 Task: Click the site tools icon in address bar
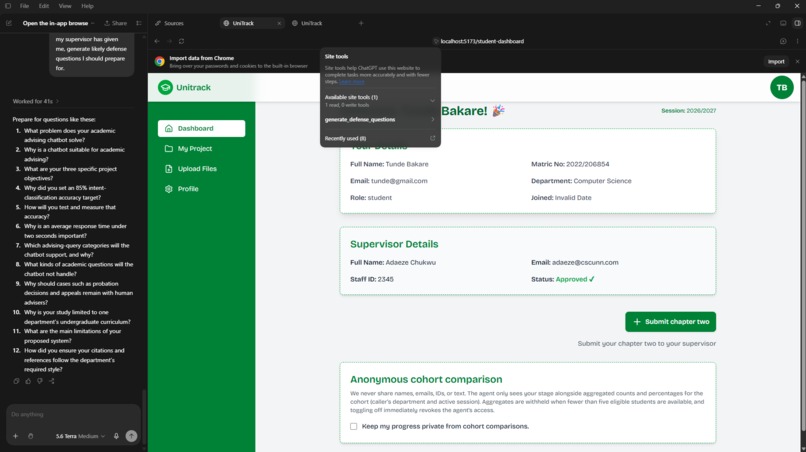(436, 41)
